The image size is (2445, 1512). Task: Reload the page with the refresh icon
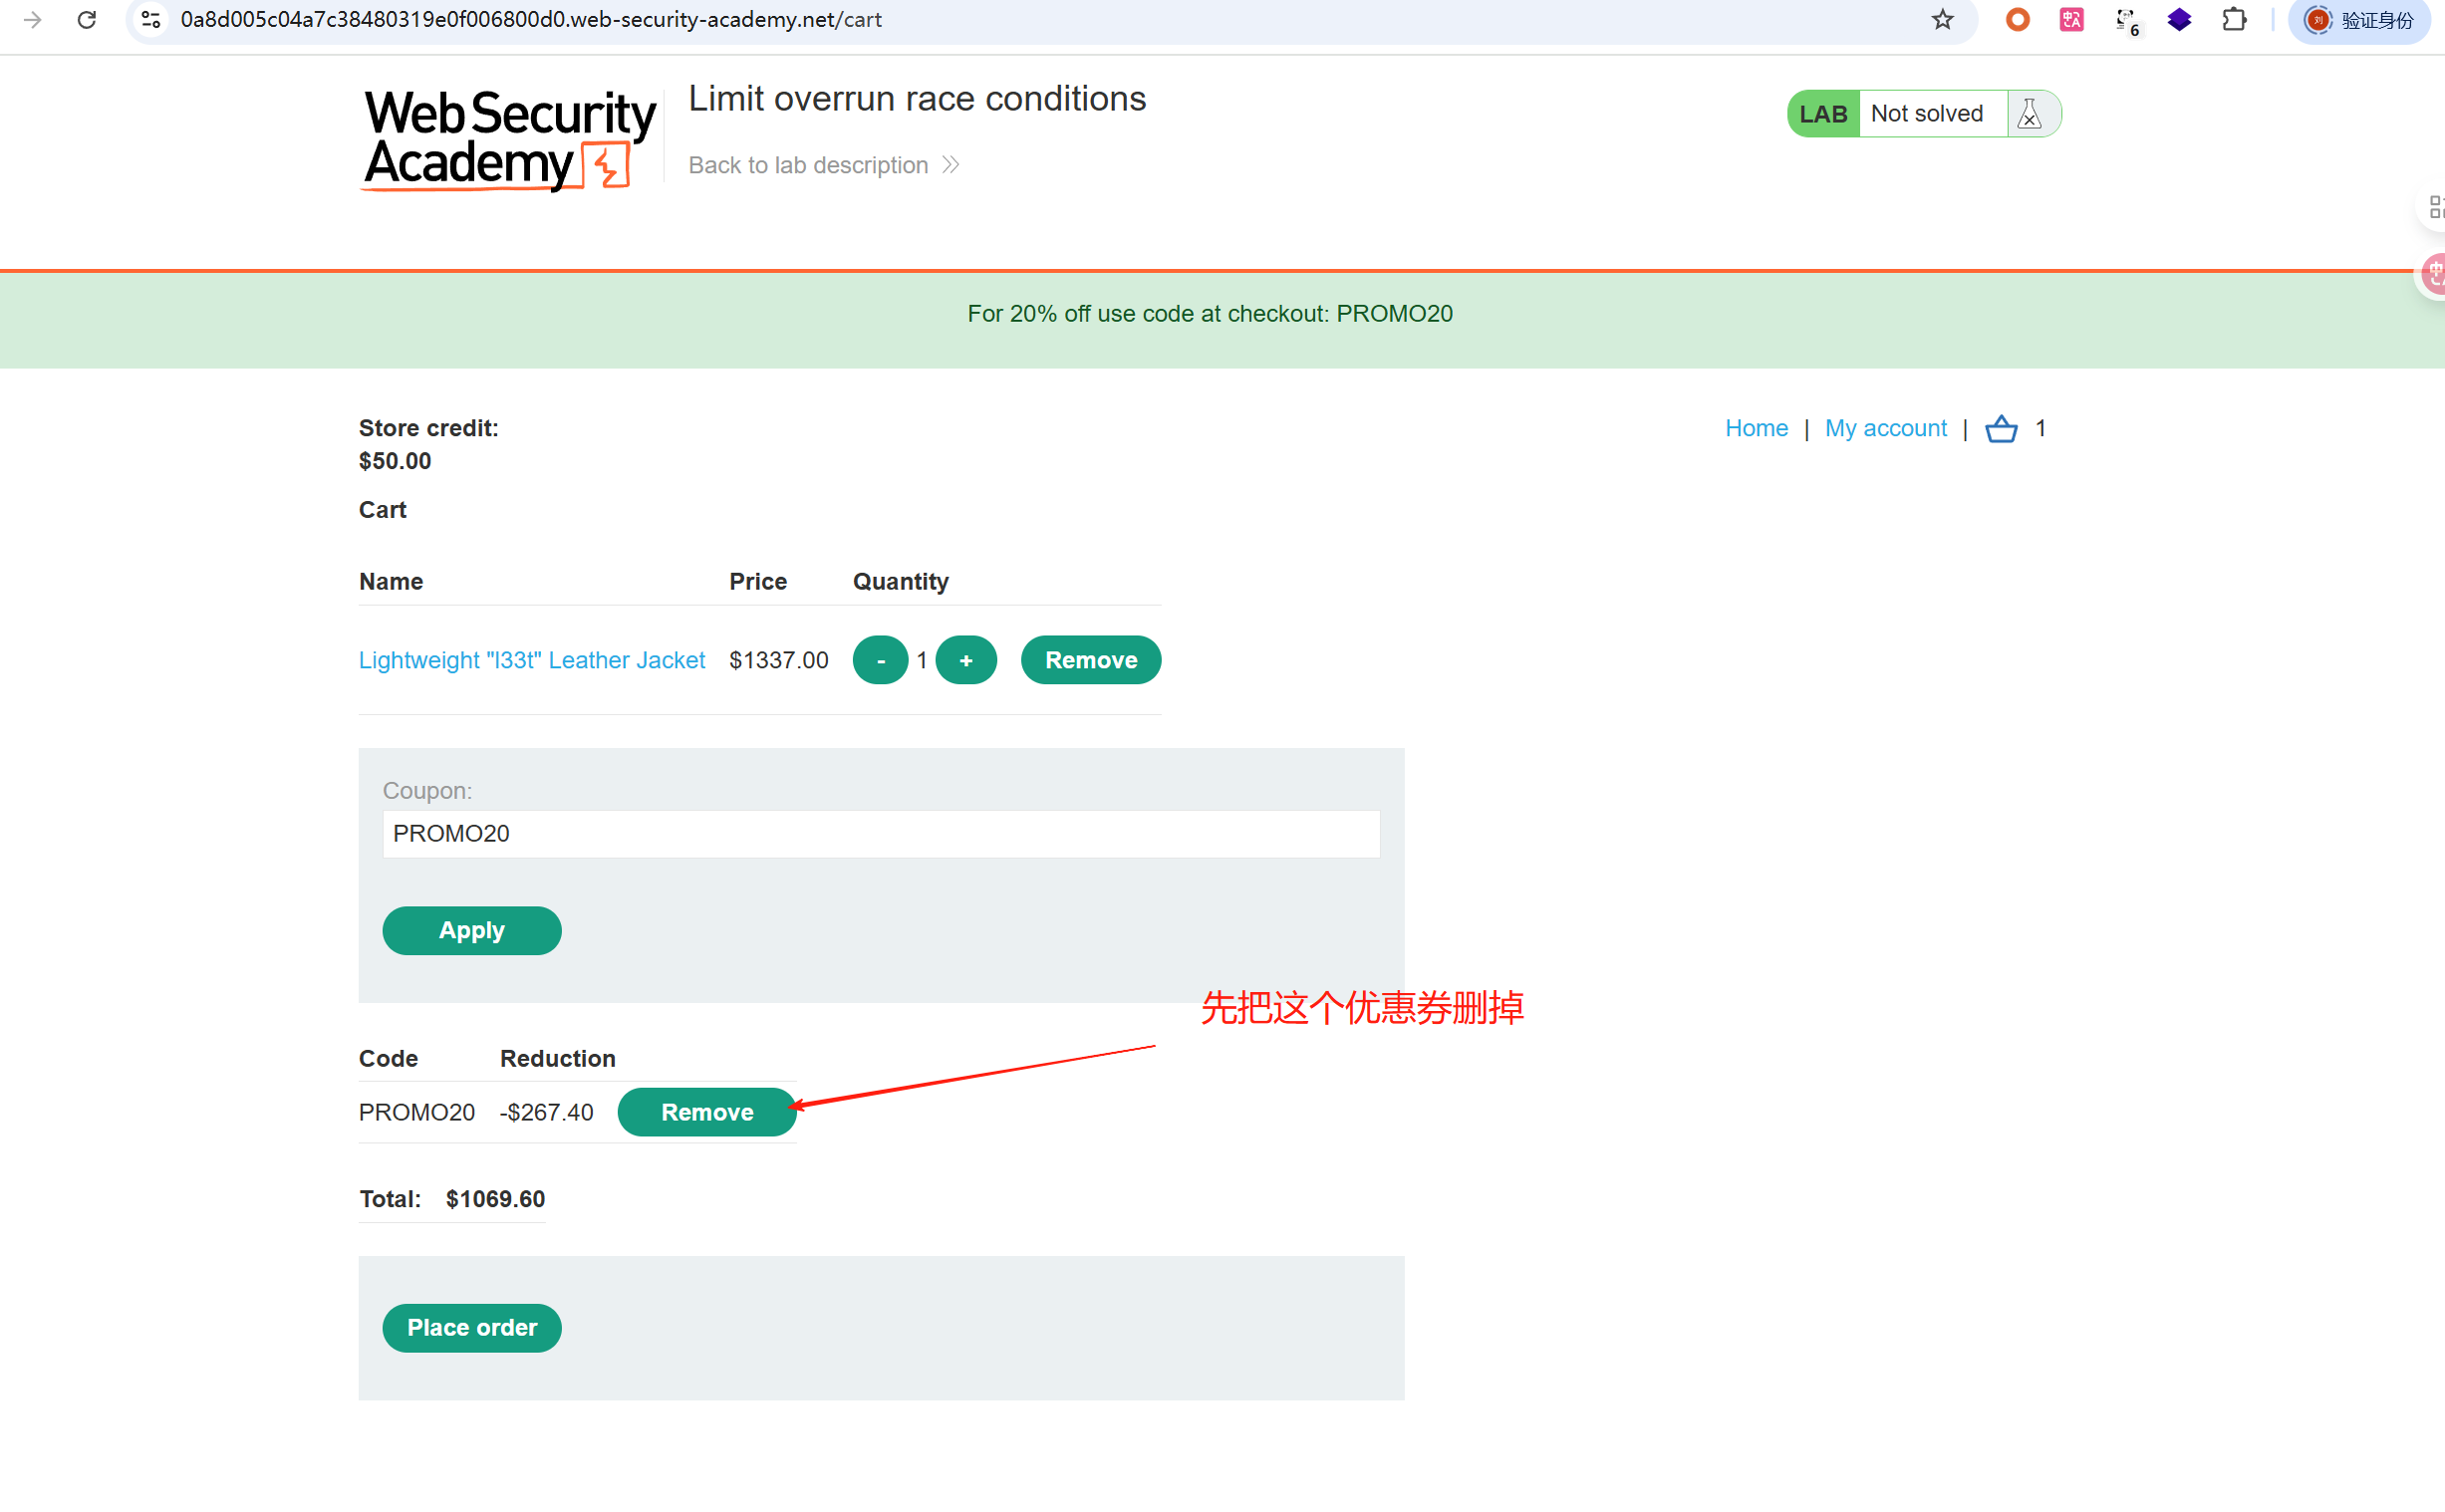[87, 20]
